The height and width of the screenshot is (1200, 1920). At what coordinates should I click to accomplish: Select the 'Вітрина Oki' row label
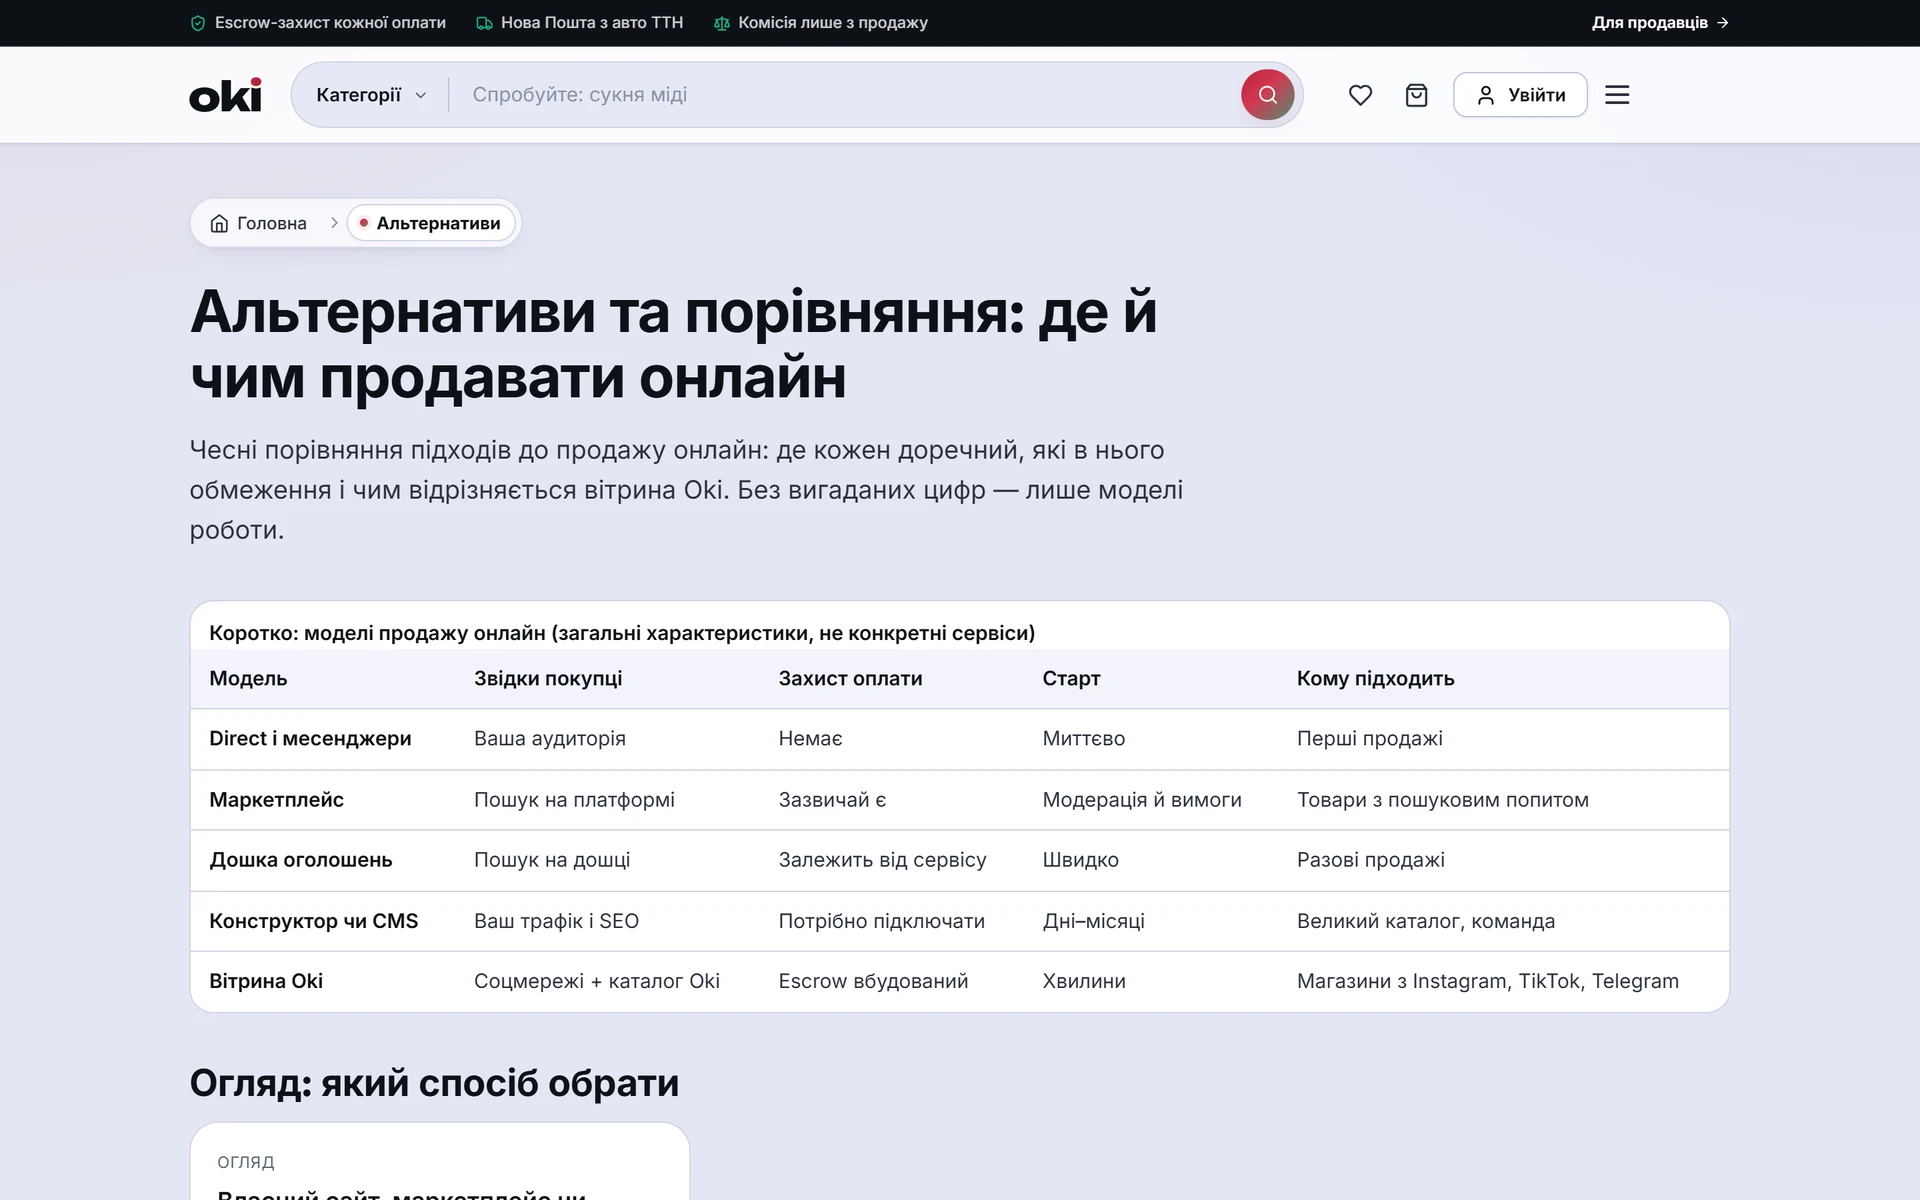(266, 981)
